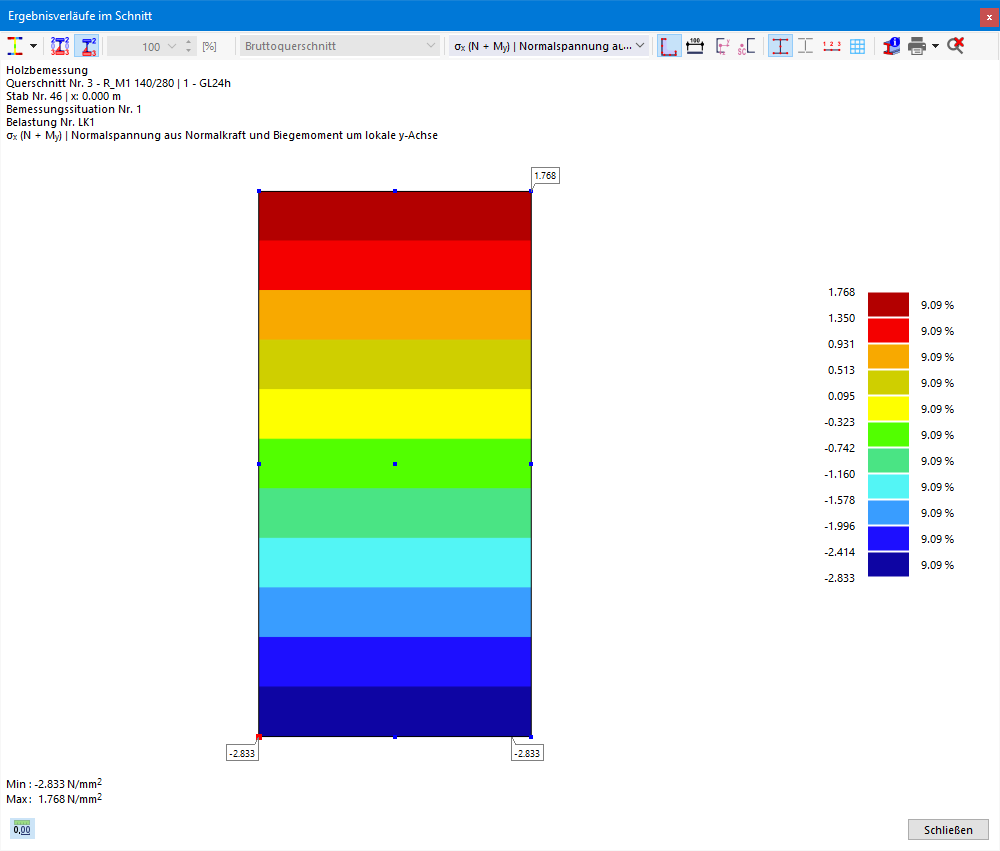Toggle the red stress points I-section icon
The image size is (1000, 851).
click(x=780, y=46)
